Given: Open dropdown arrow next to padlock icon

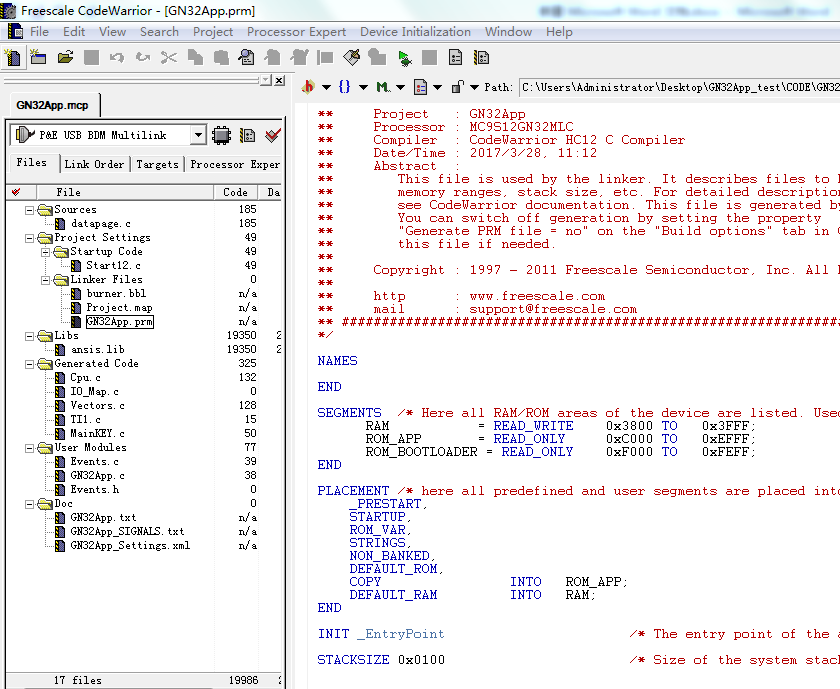Looking at the screenshot, I should click(474, 87).
